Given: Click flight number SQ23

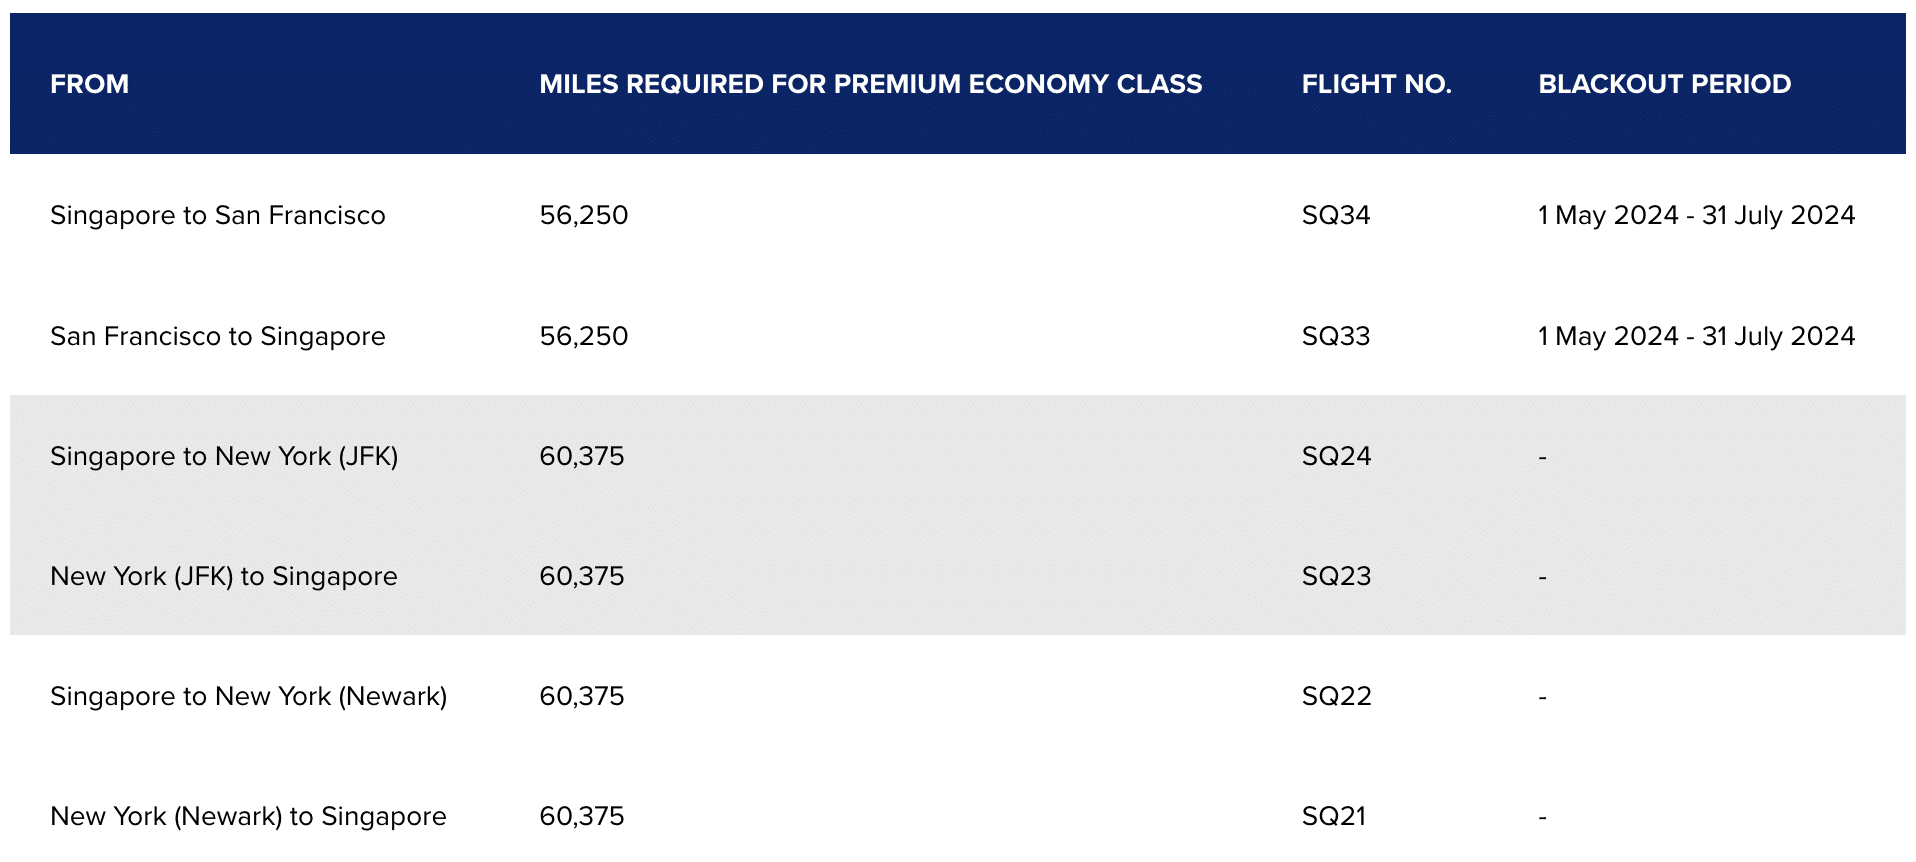Looking at the screenshot, I should click(x=1336, y=576).
